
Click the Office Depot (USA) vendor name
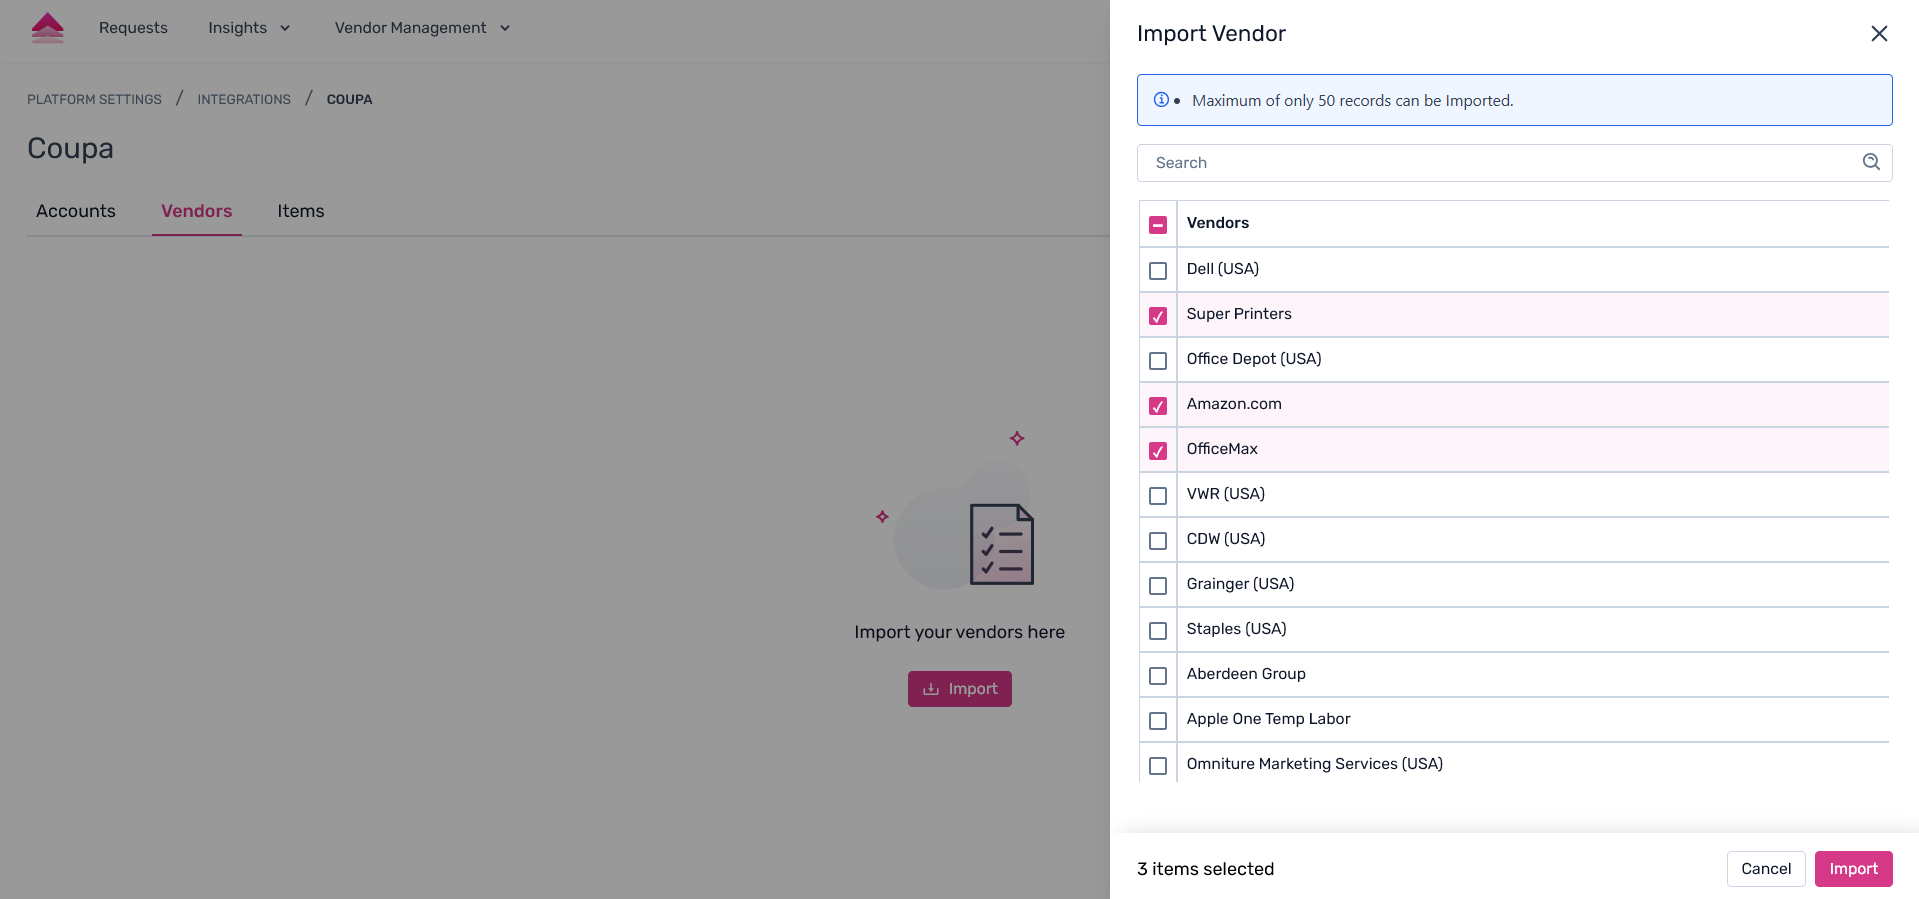click(1254, 359)
